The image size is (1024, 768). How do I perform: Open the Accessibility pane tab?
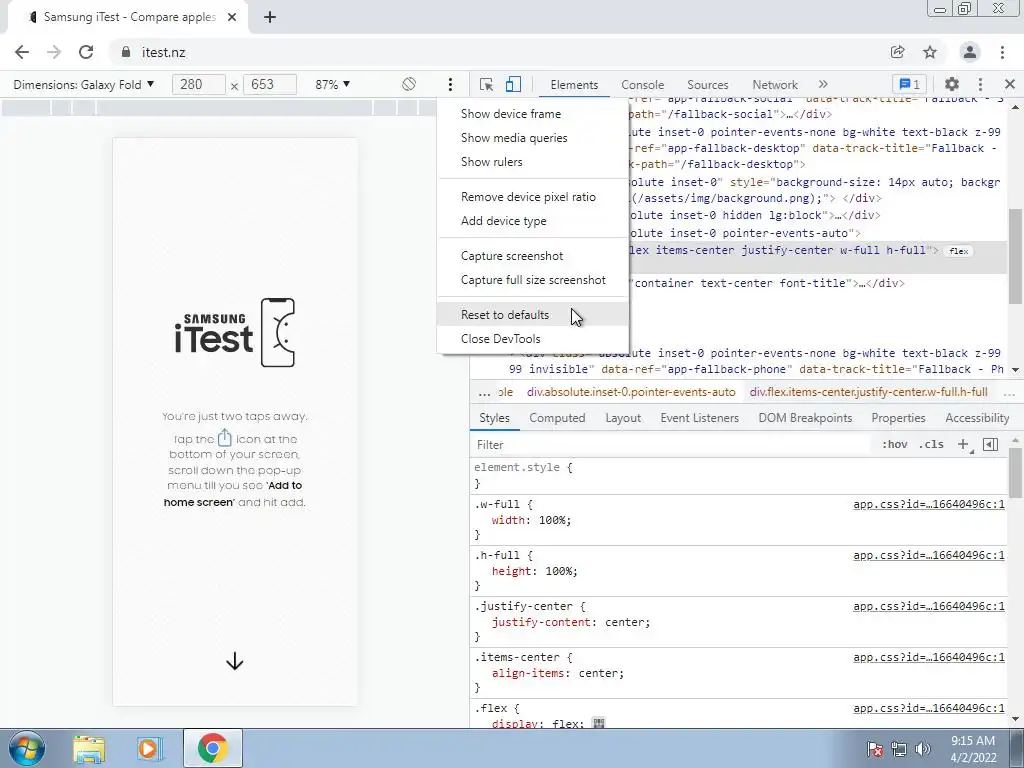[x=977, y=418]
